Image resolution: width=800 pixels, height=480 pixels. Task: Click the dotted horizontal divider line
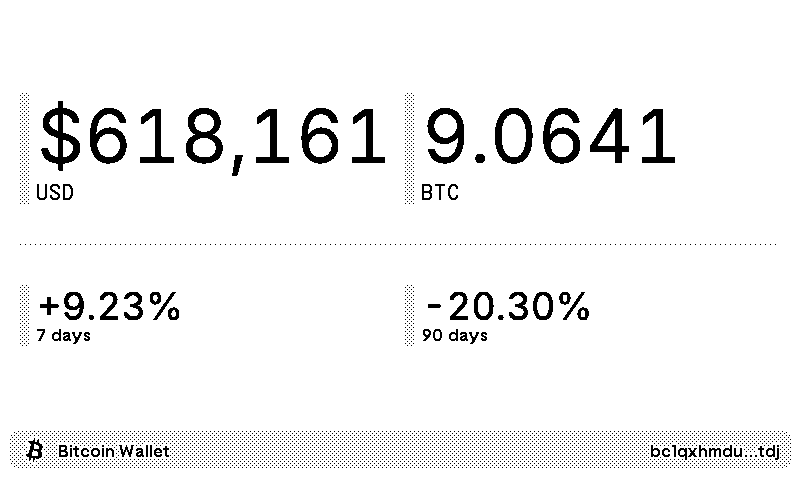tap(398, 243)
